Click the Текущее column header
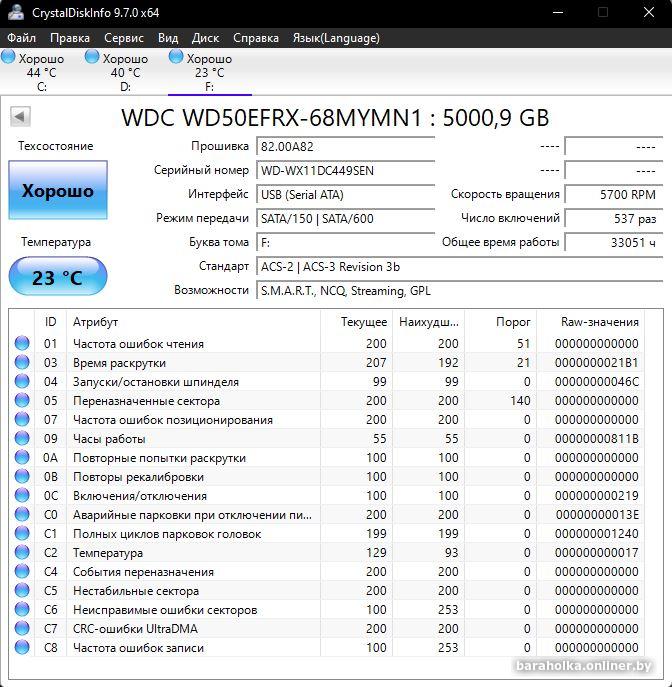Viewport: 672px width, 687px height. 357,322
